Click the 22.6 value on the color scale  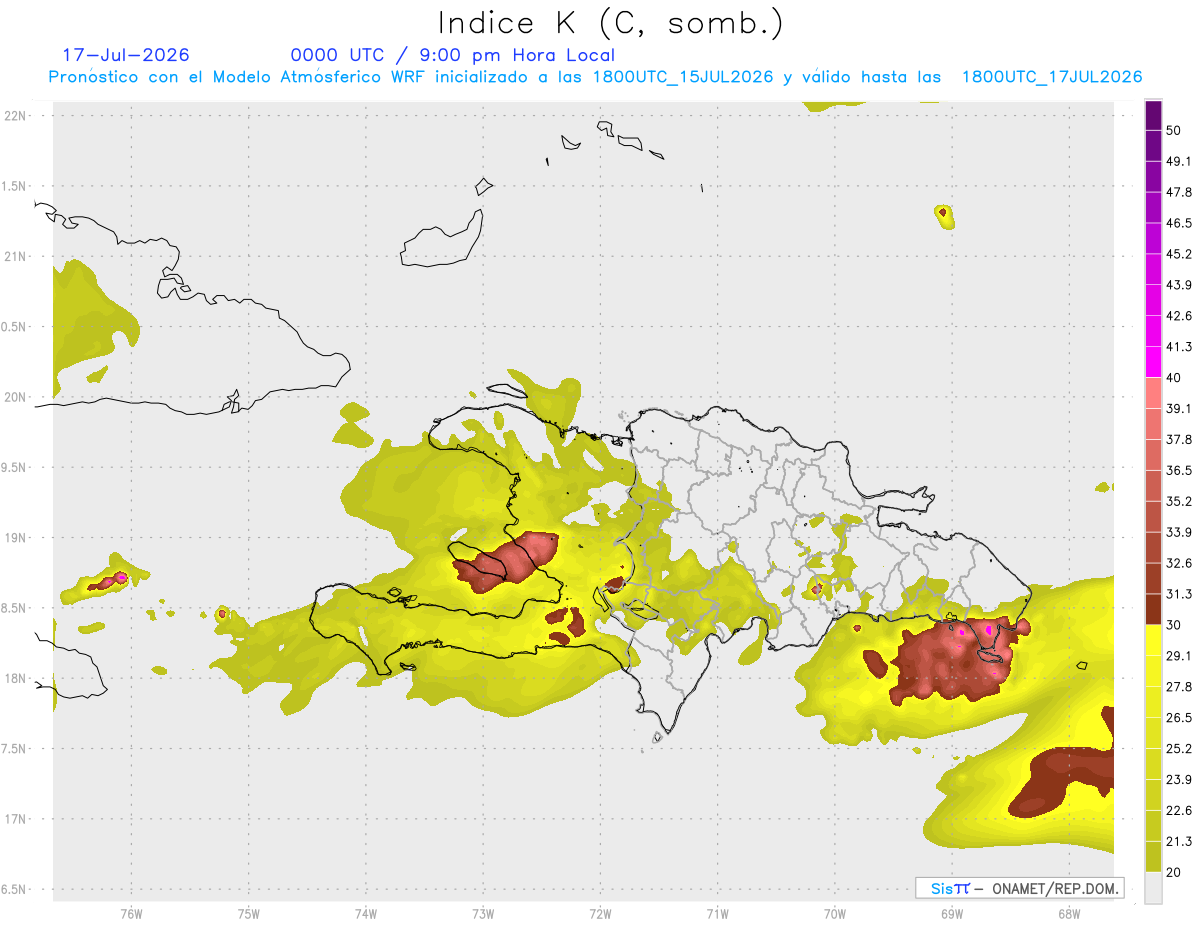[1179, 810]
